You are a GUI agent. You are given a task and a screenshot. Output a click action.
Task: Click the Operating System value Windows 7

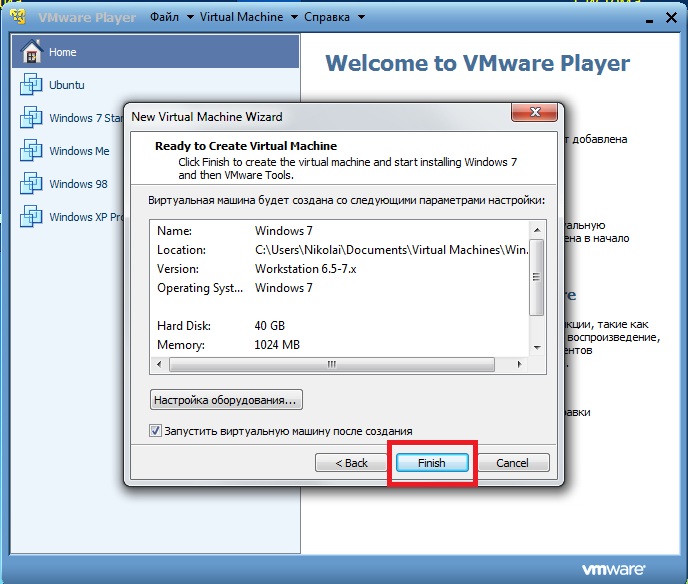[284, 287]
